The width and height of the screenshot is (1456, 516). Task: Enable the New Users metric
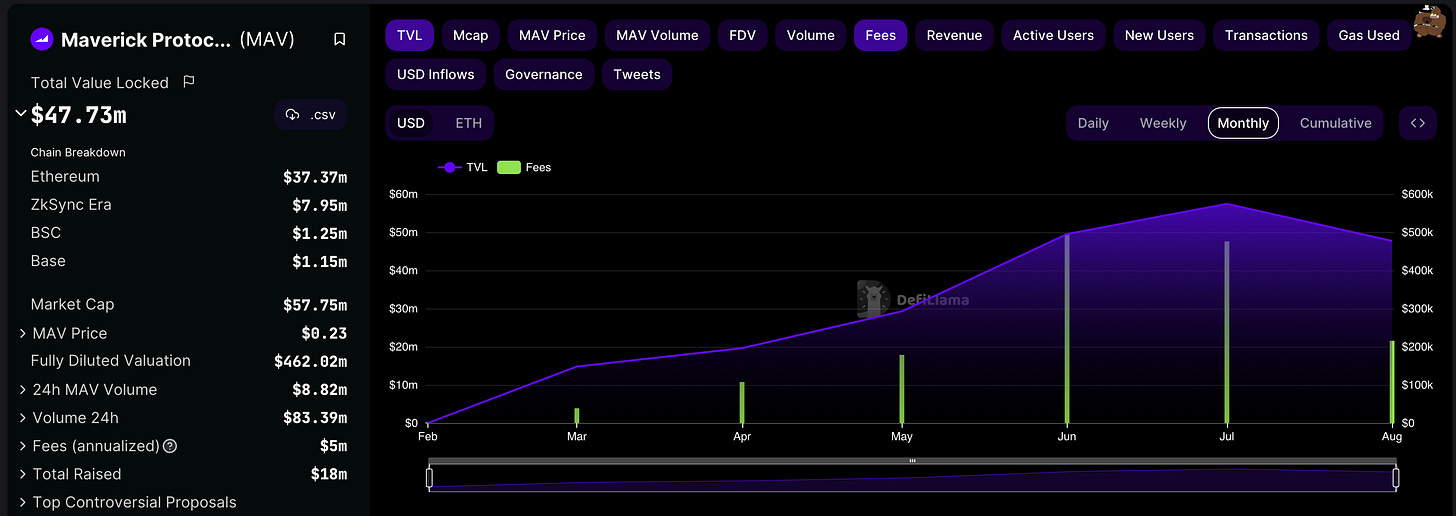pyautogui.click(x=1159, y=35)
